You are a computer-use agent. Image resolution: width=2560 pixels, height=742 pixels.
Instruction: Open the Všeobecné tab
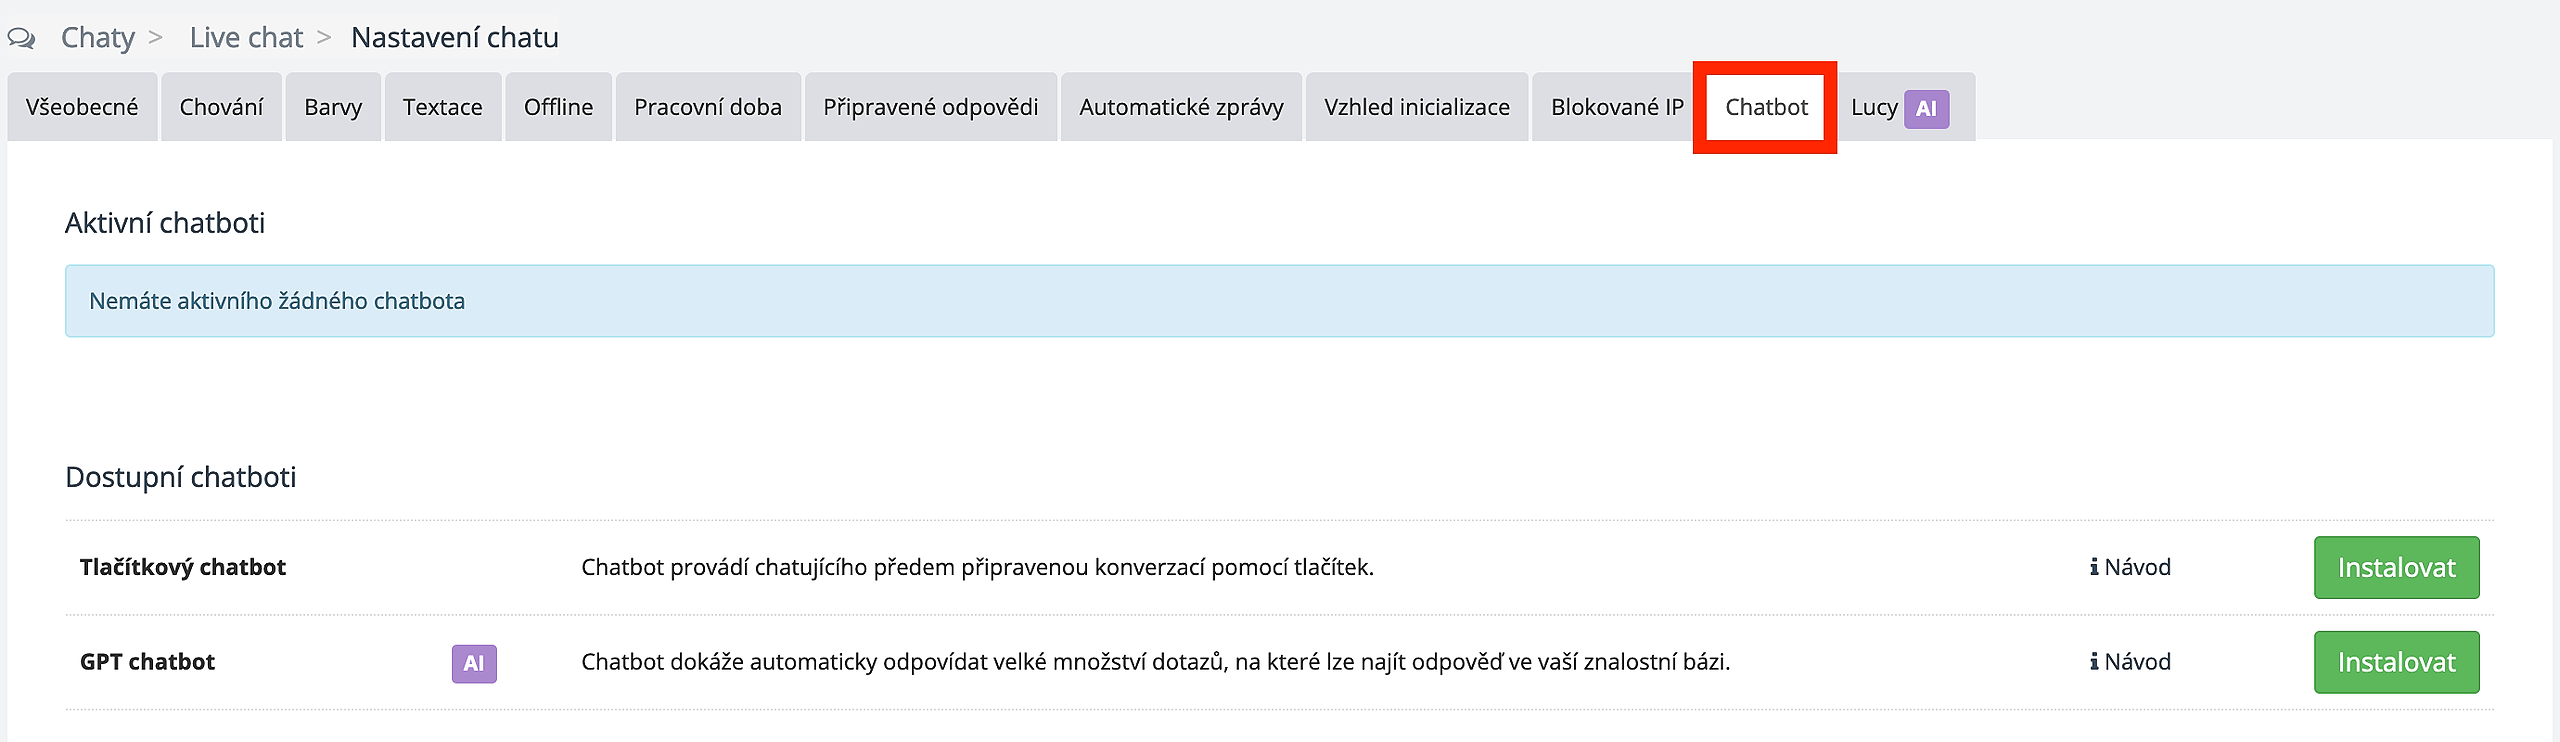coord(82,107)
